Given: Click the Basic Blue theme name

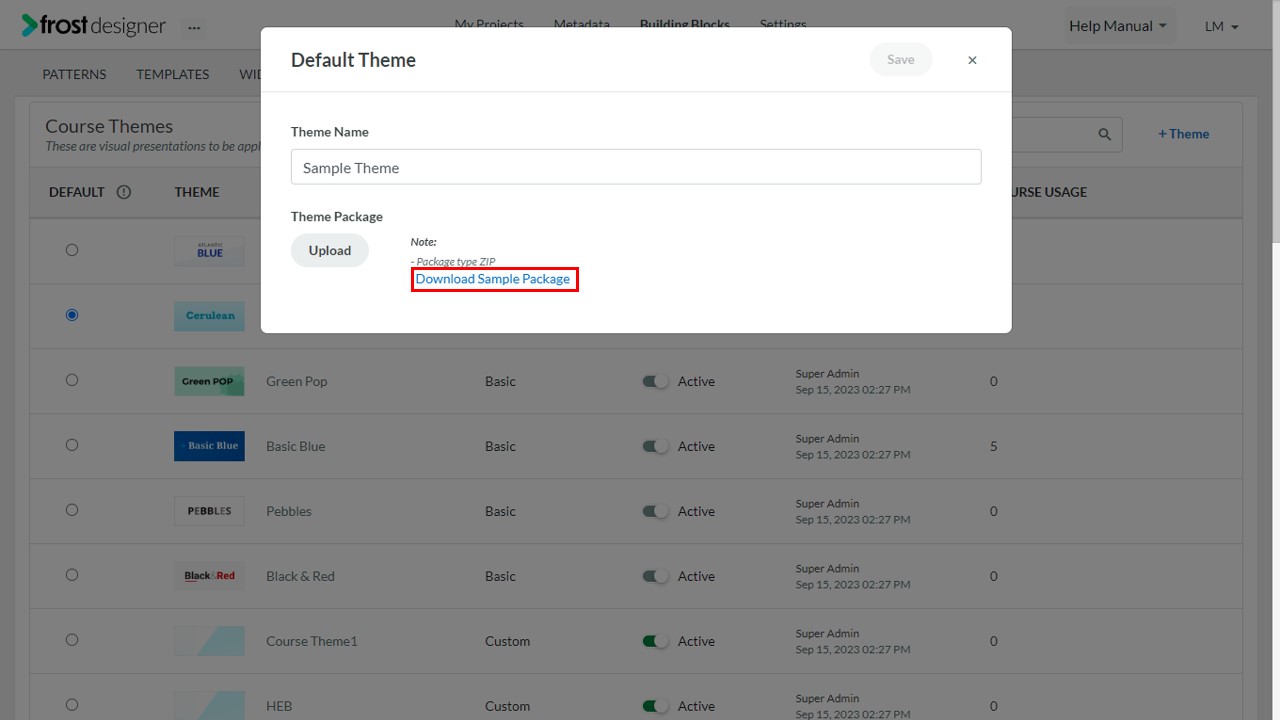Looking at the screenshot, I should click(296, 446).
